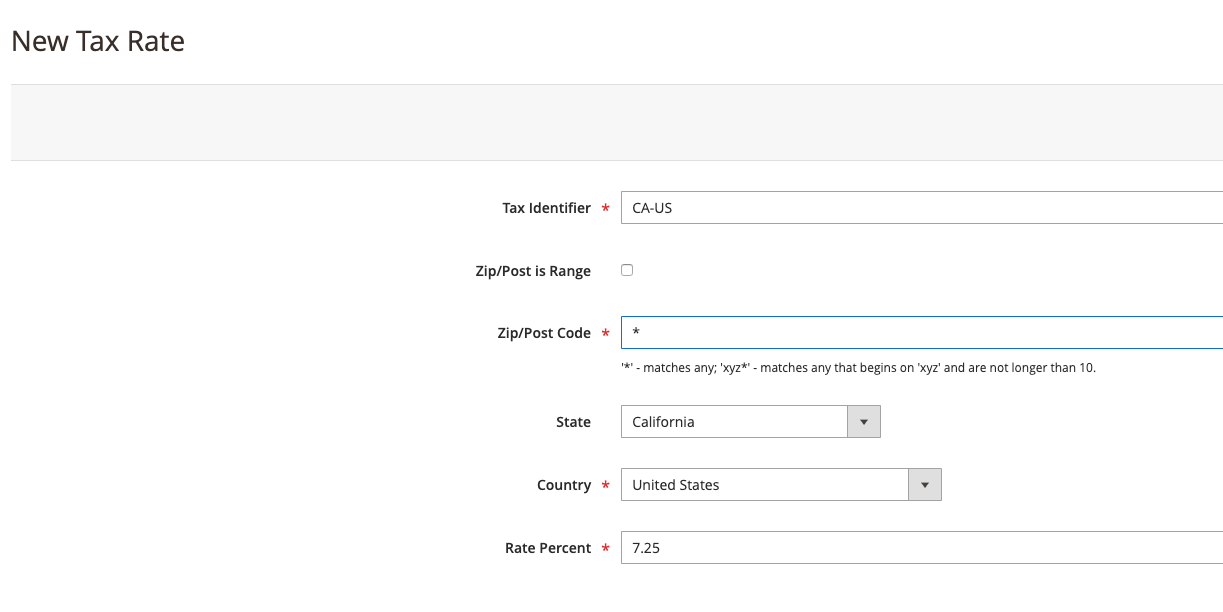
Task: Click the New Tax Rate heading
Action: 98,42
